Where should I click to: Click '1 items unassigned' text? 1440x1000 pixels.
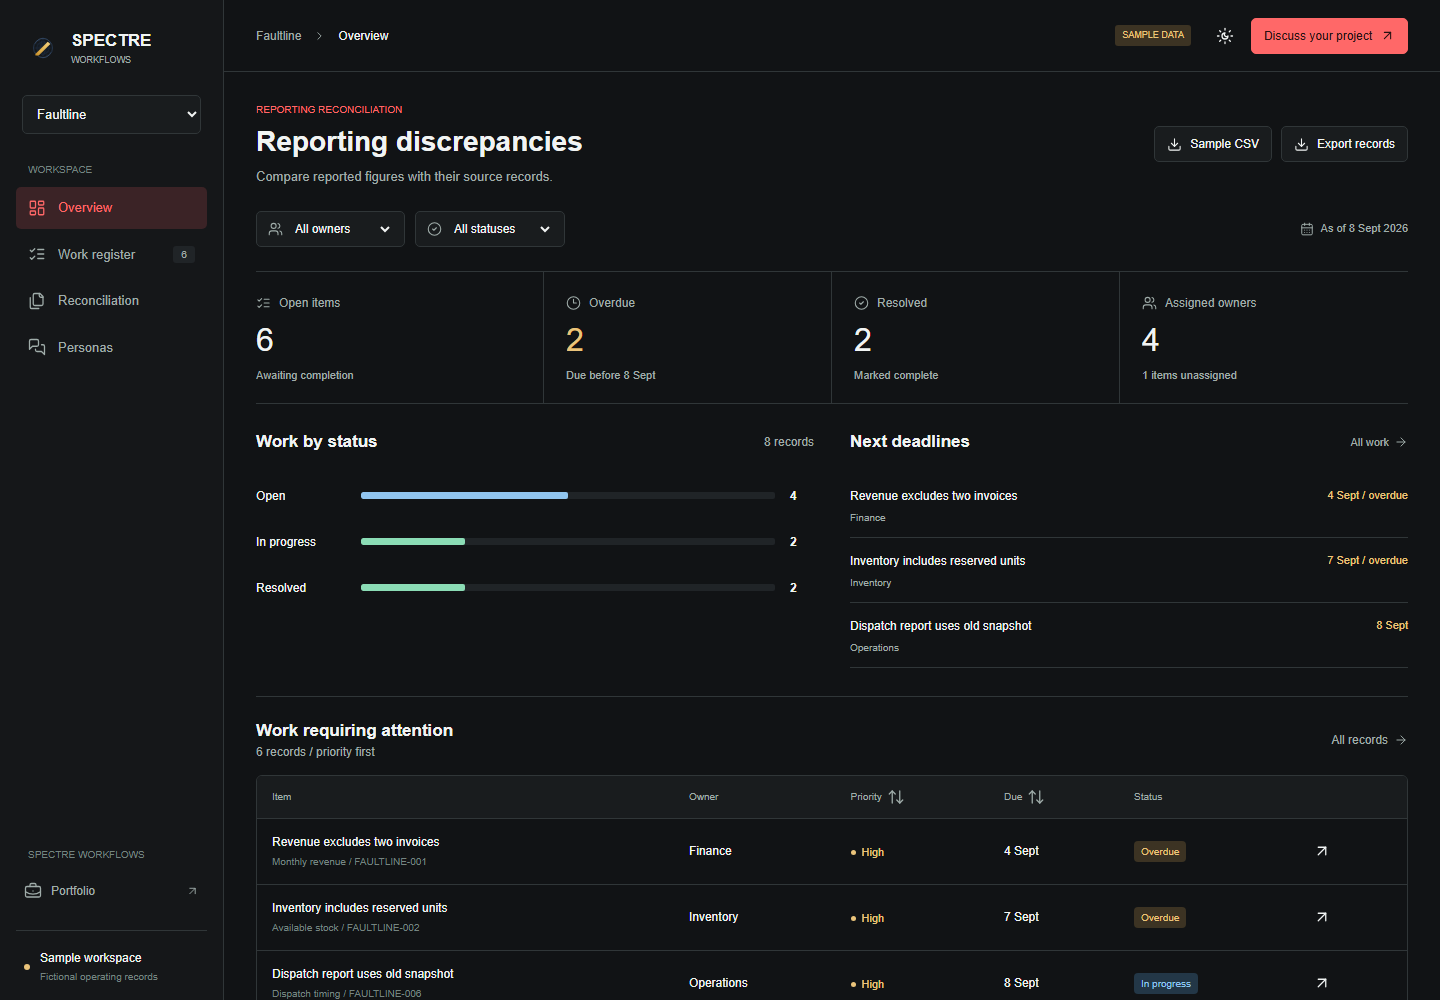click(x=1189, y=376)
